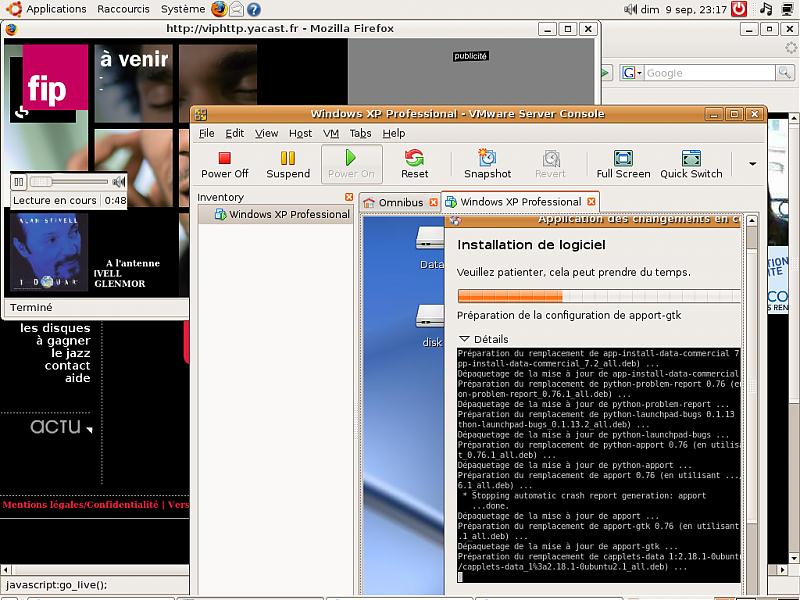Click the VM console vertical scrollbar

pos(752,388)
